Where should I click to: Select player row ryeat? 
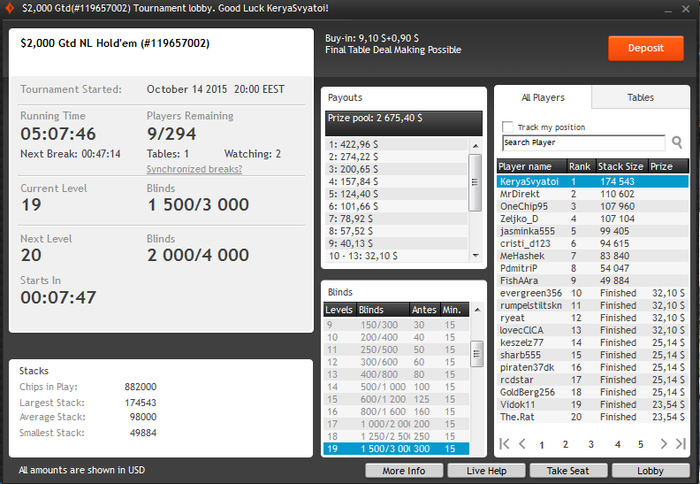pos(592,318)
